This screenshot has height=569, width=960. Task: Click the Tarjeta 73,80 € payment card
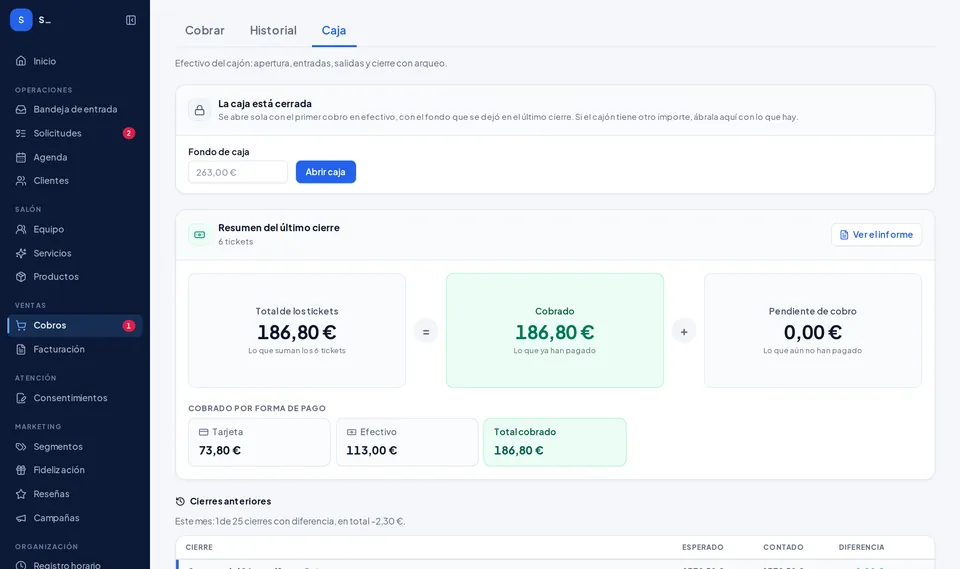point(259,442)
